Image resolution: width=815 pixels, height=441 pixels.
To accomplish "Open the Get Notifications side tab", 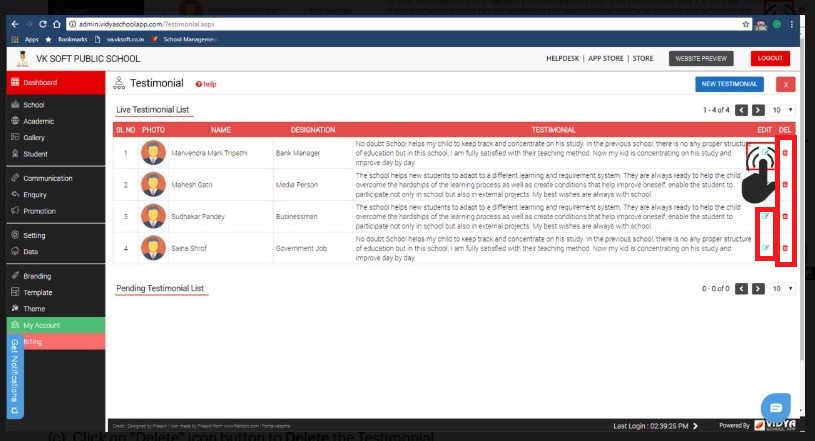I will (15, 377).
